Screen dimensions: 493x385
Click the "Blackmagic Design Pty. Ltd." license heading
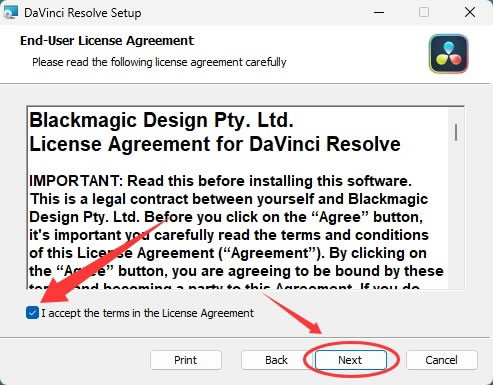coord(161,120)
